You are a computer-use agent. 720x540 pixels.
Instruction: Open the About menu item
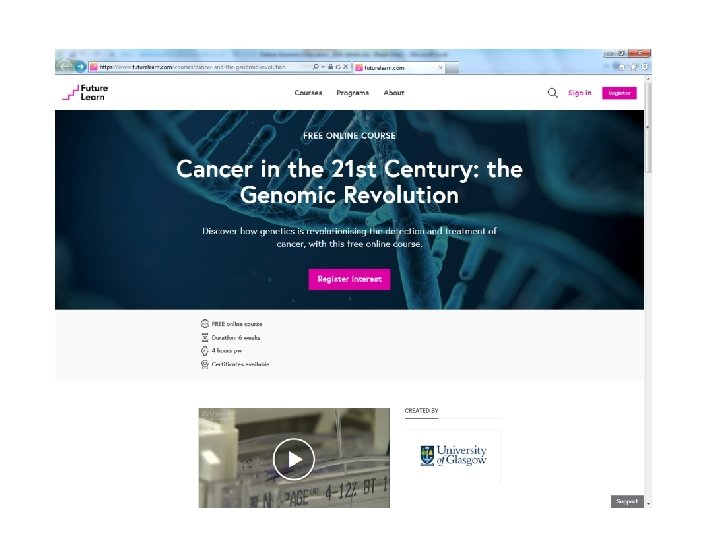click(x=394, y=93)
